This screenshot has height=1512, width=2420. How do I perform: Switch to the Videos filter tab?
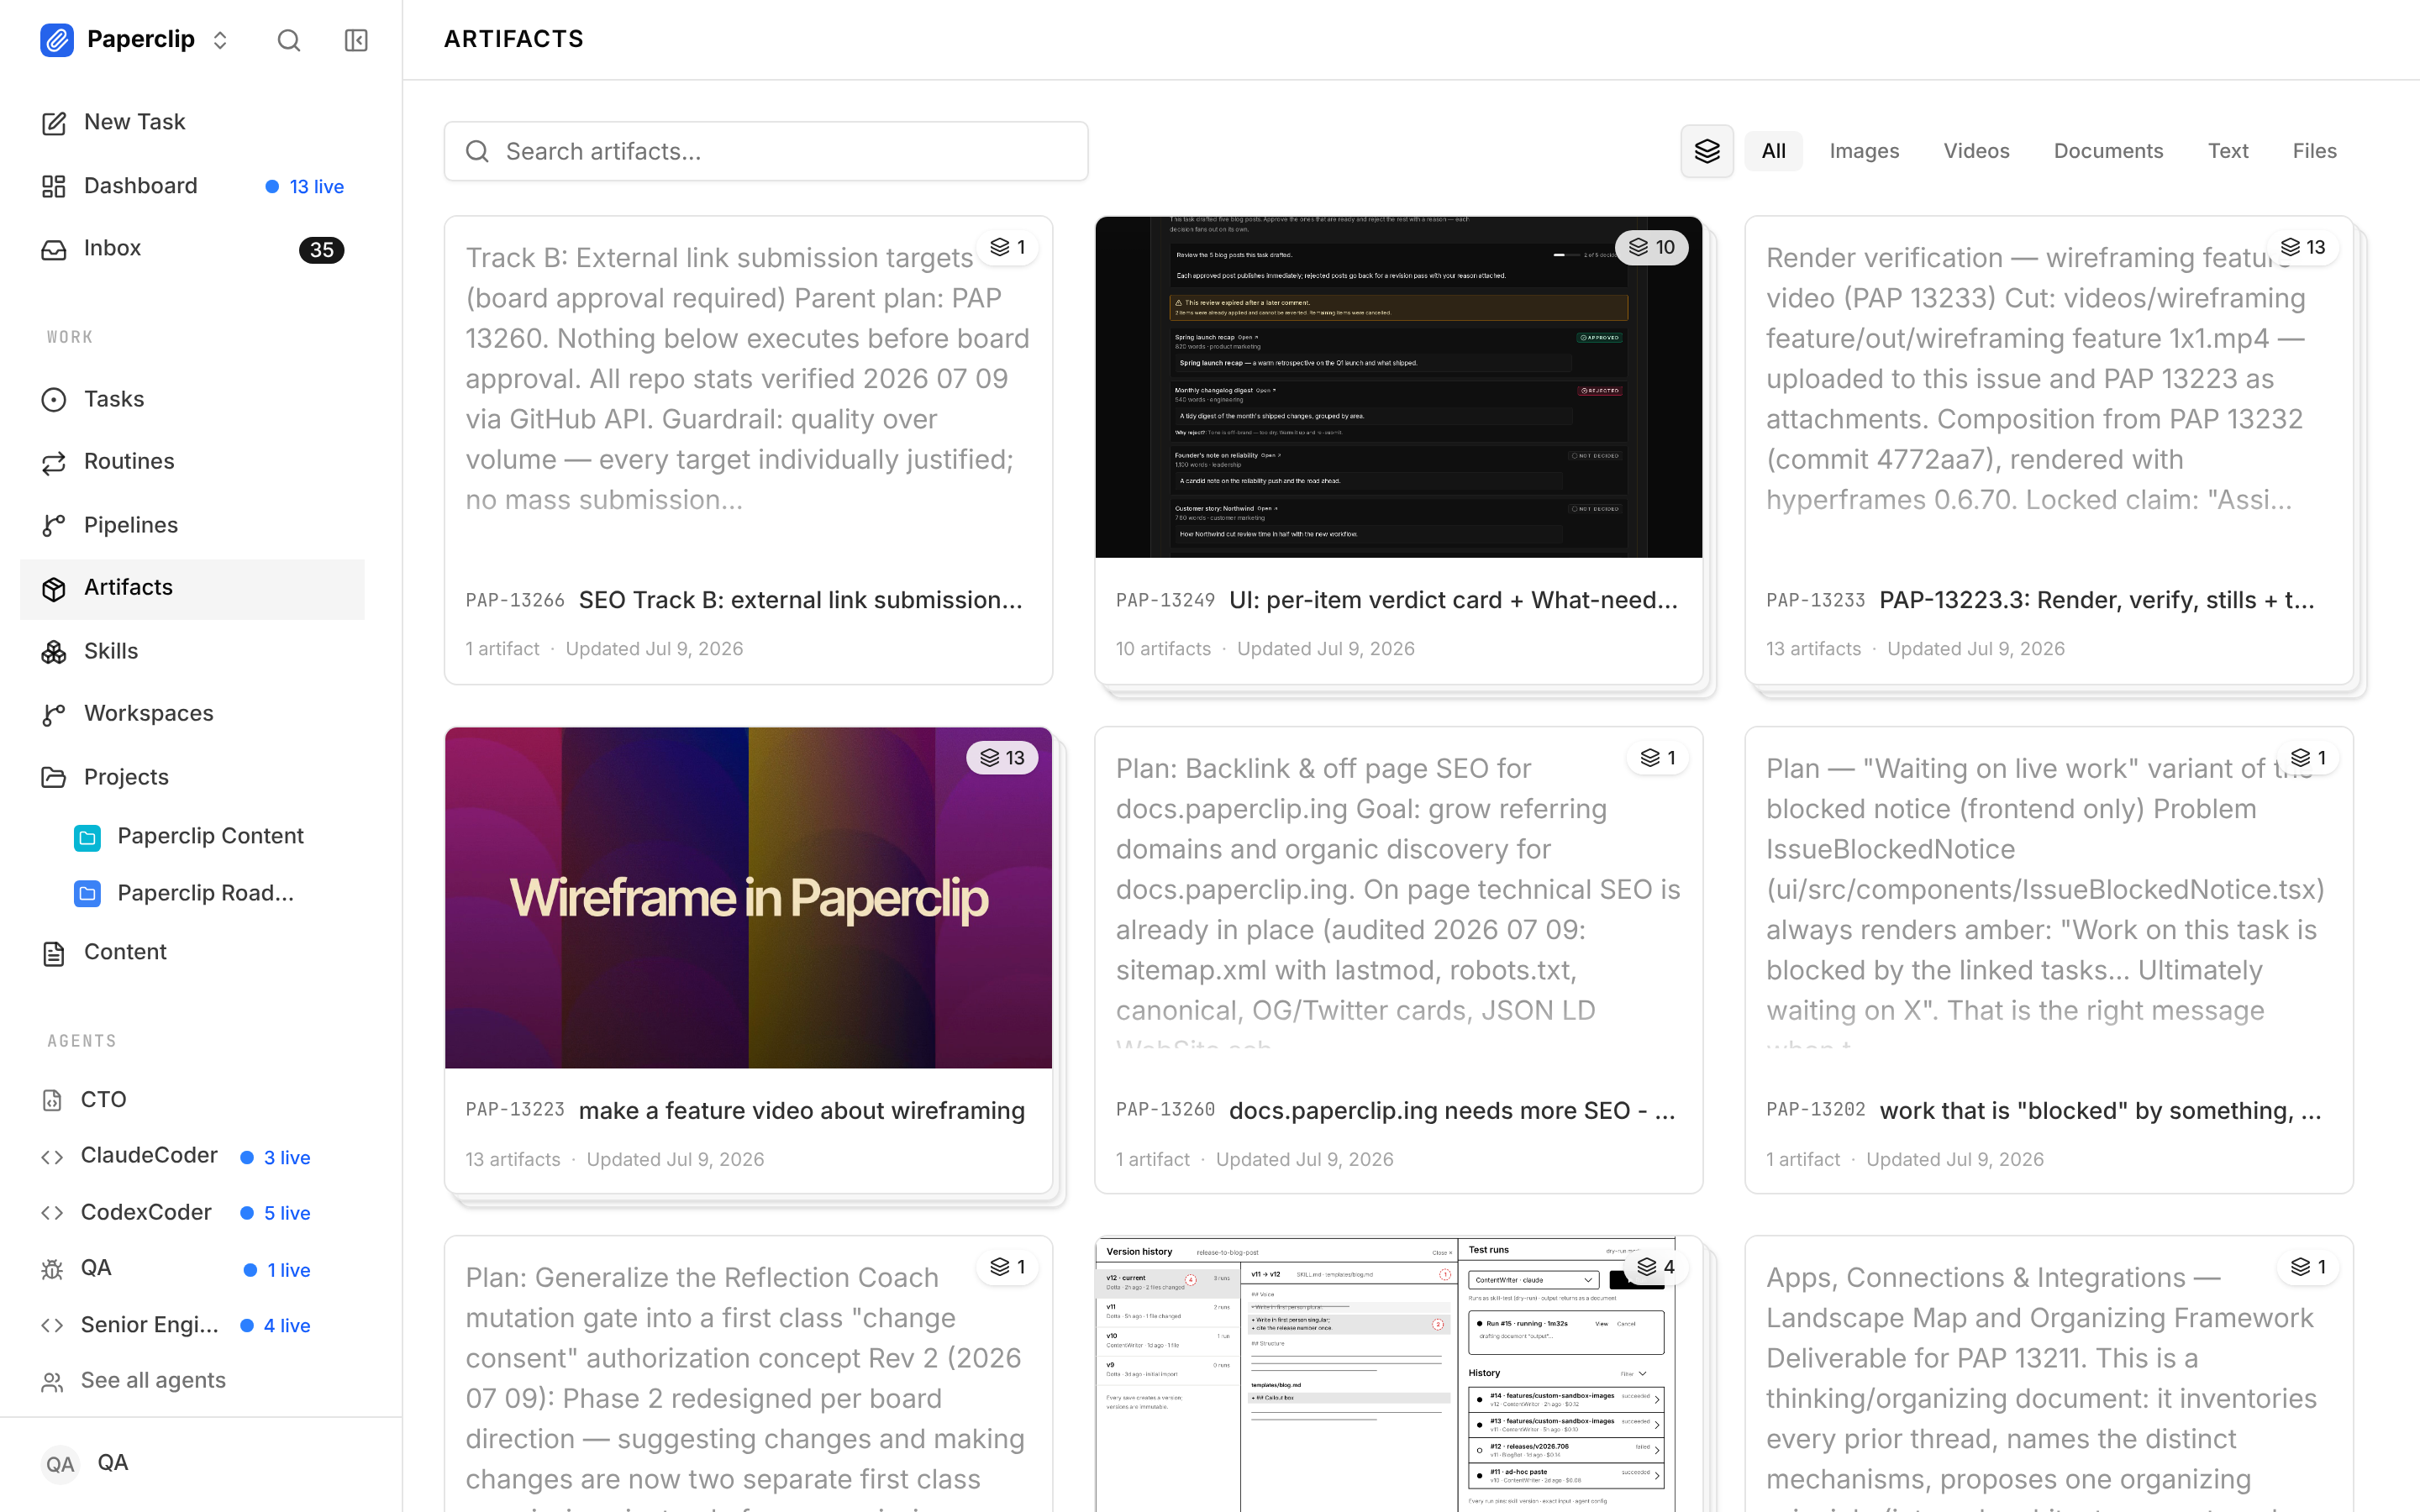pyautogui.click(x=1976, y=151)
